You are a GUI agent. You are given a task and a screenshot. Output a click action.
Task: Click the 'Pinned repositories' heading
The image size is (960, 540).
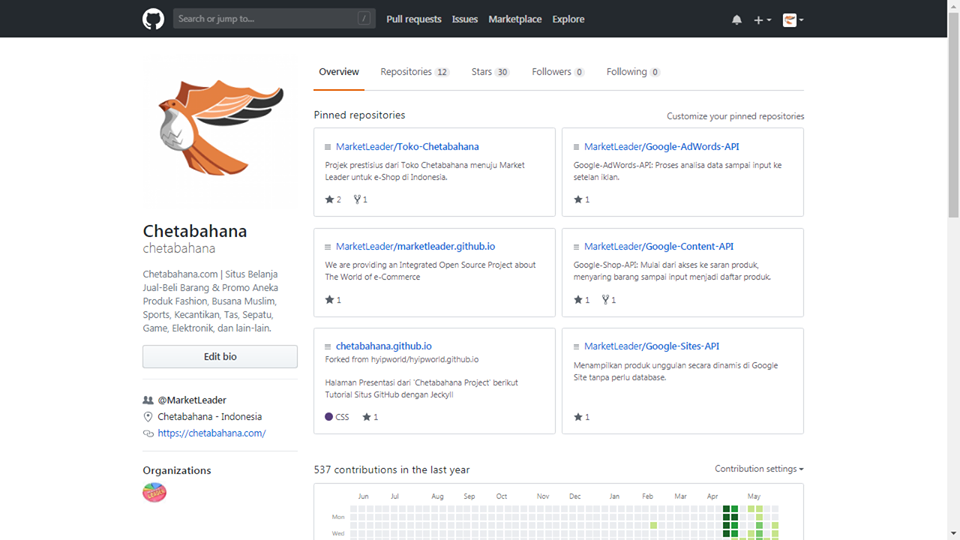coord(359,115)
